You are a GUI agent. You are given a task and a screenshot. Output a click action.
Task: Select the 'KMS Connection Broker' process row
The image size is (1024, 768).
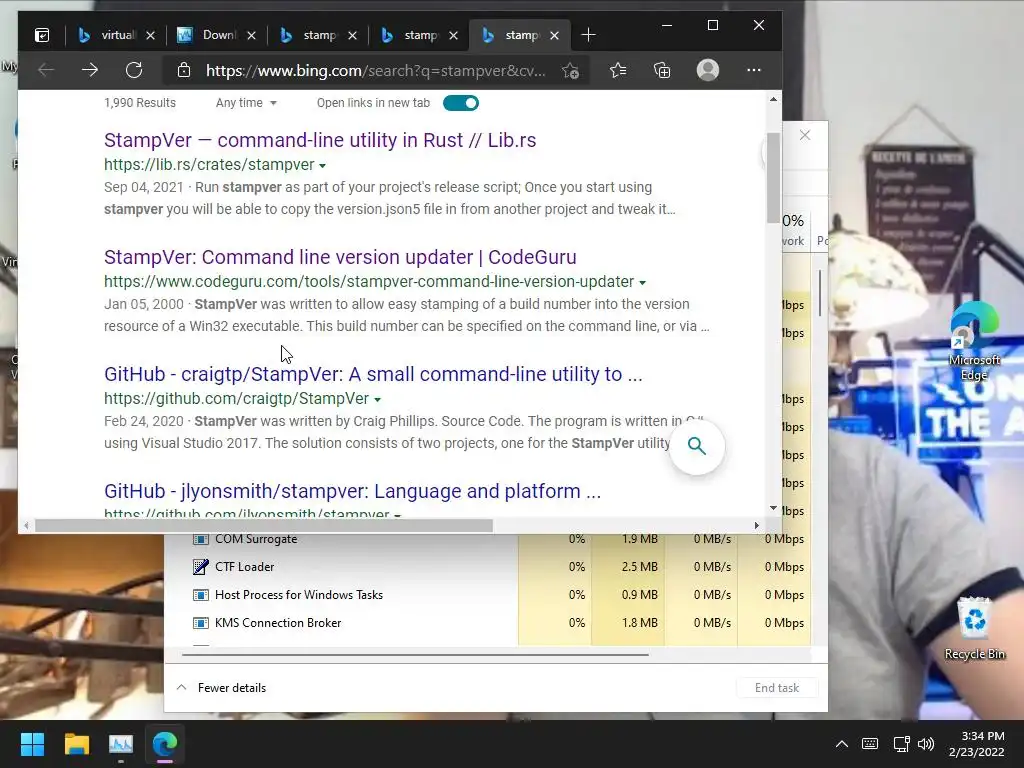(x=488, y=623)
